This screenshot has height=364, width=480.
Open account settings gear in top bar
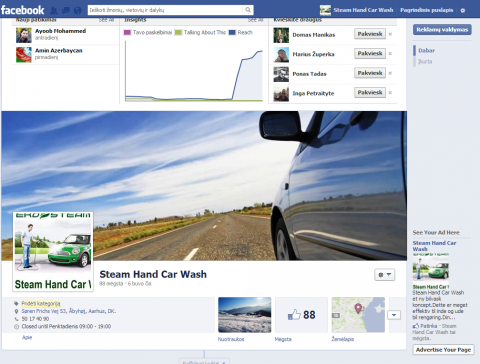463,10
